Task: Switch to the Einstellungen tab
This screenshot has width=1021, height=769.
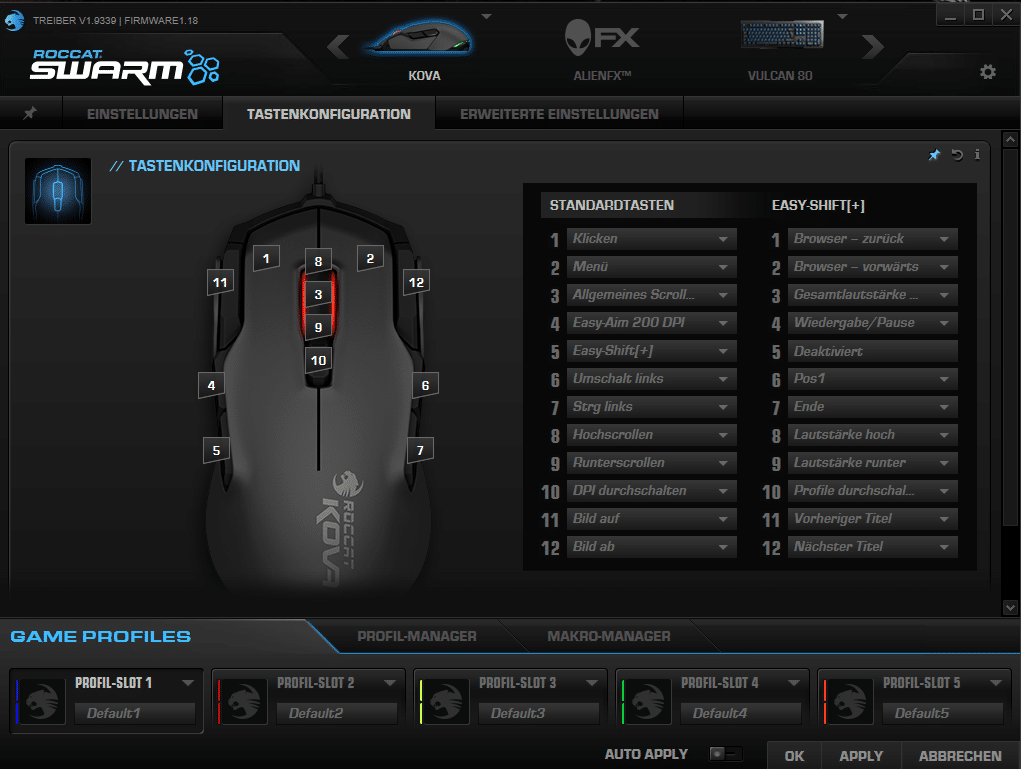Action: (x=142, y=114)
